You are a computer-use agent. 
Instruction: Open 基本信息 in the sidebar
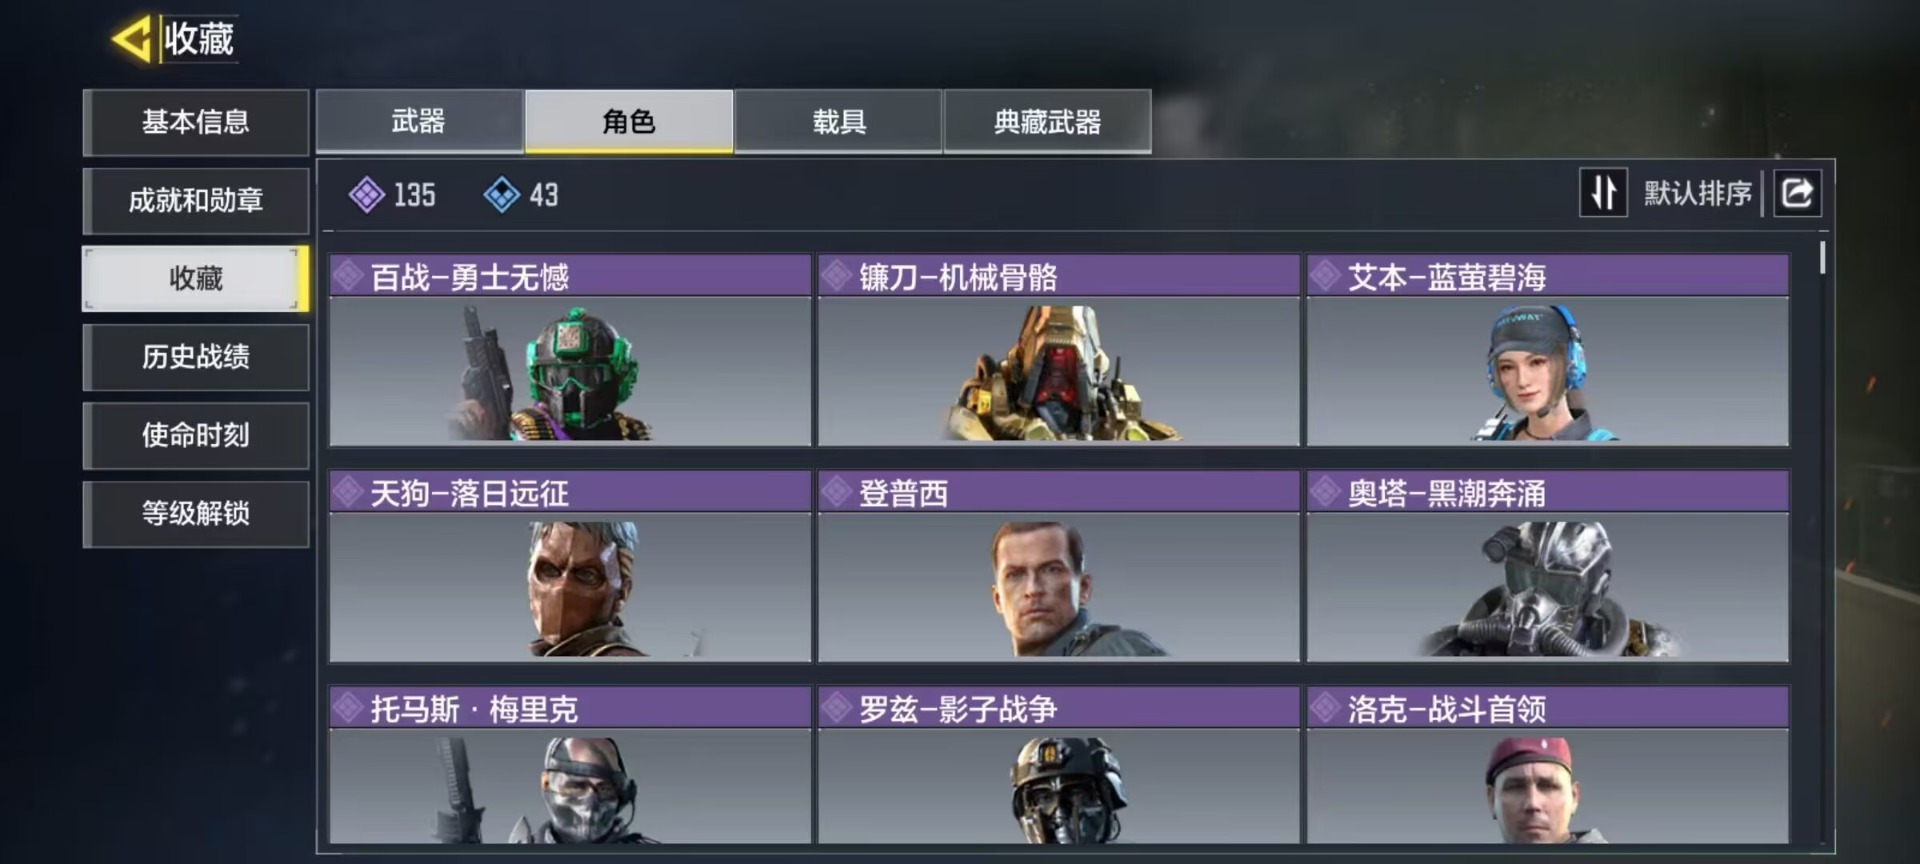(x=196, y=122)
